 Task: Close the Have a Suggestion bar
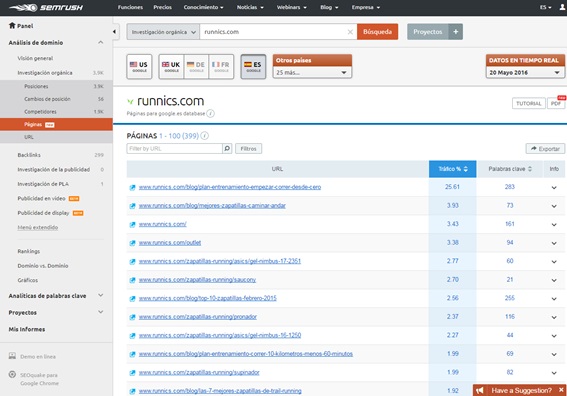click(x=561, y=390)
